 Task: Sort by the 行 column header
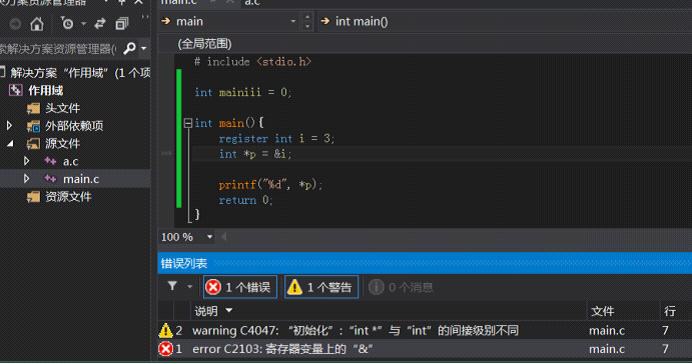click(670, 311)
